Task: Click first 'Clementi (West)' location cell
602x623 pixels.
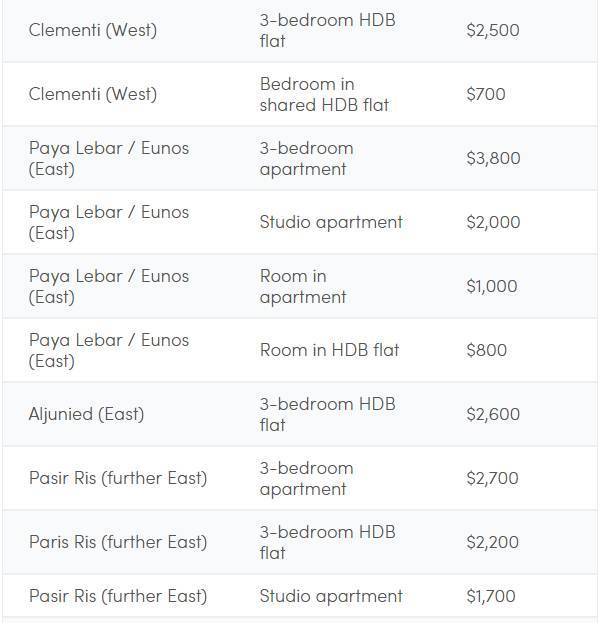Action: [93, 30]
